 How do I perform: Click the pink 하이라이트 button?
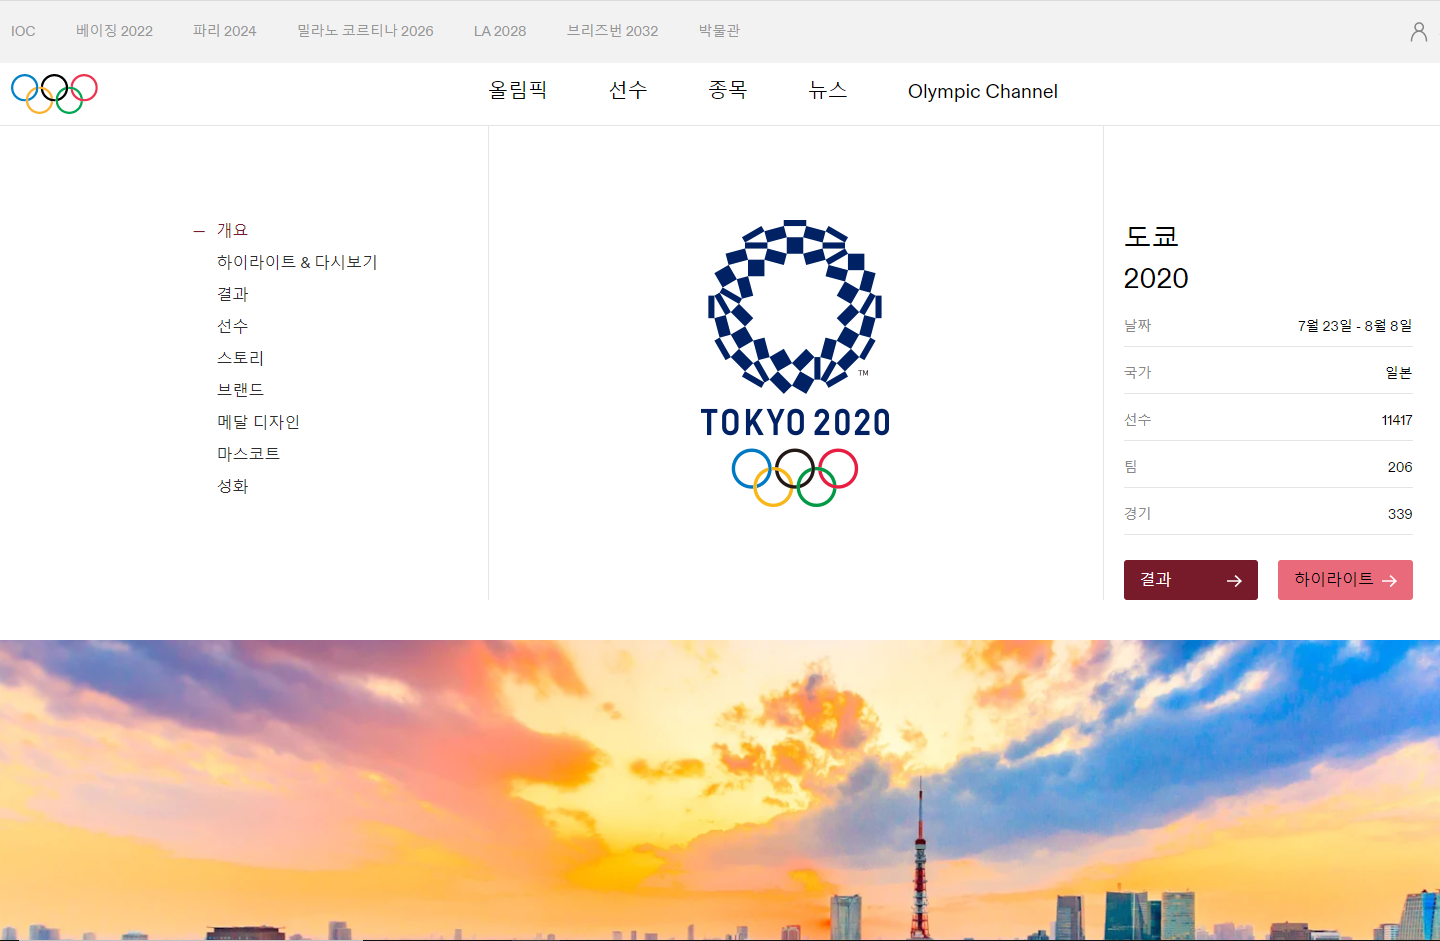click(1345, 580)
